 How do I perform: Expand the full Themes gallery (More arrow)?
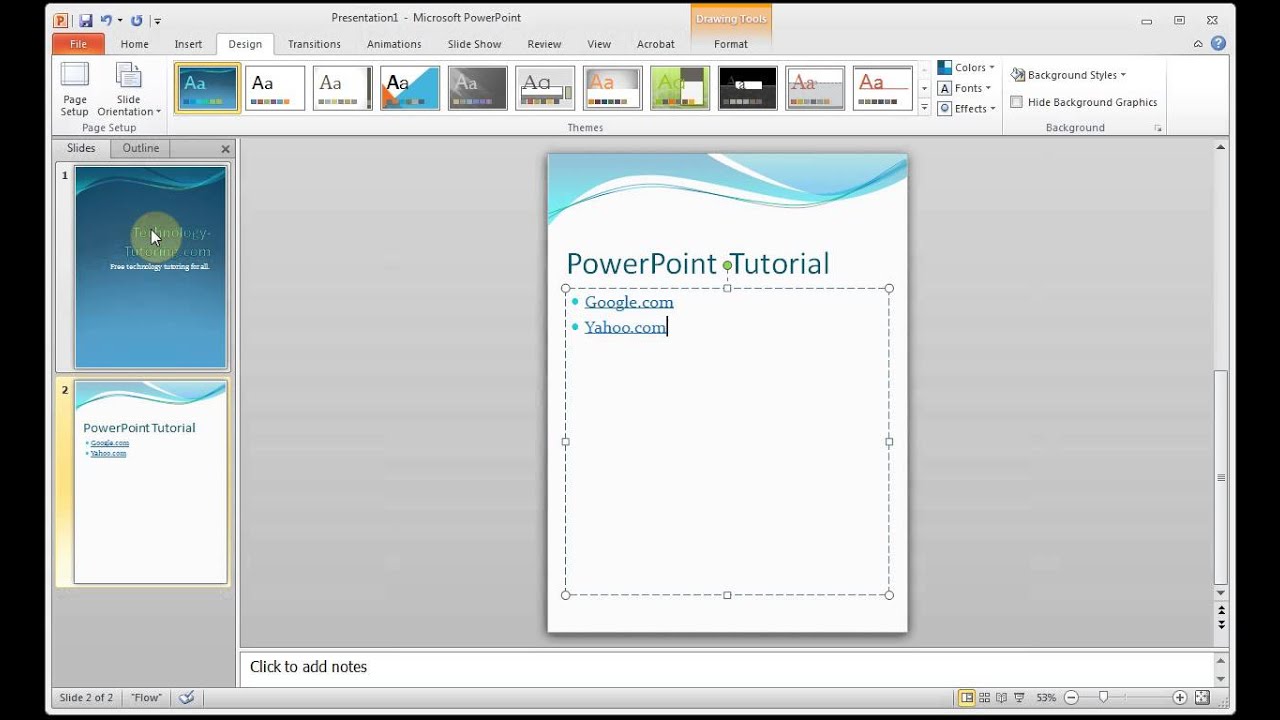pyautogui.click(x=924, y=106)
